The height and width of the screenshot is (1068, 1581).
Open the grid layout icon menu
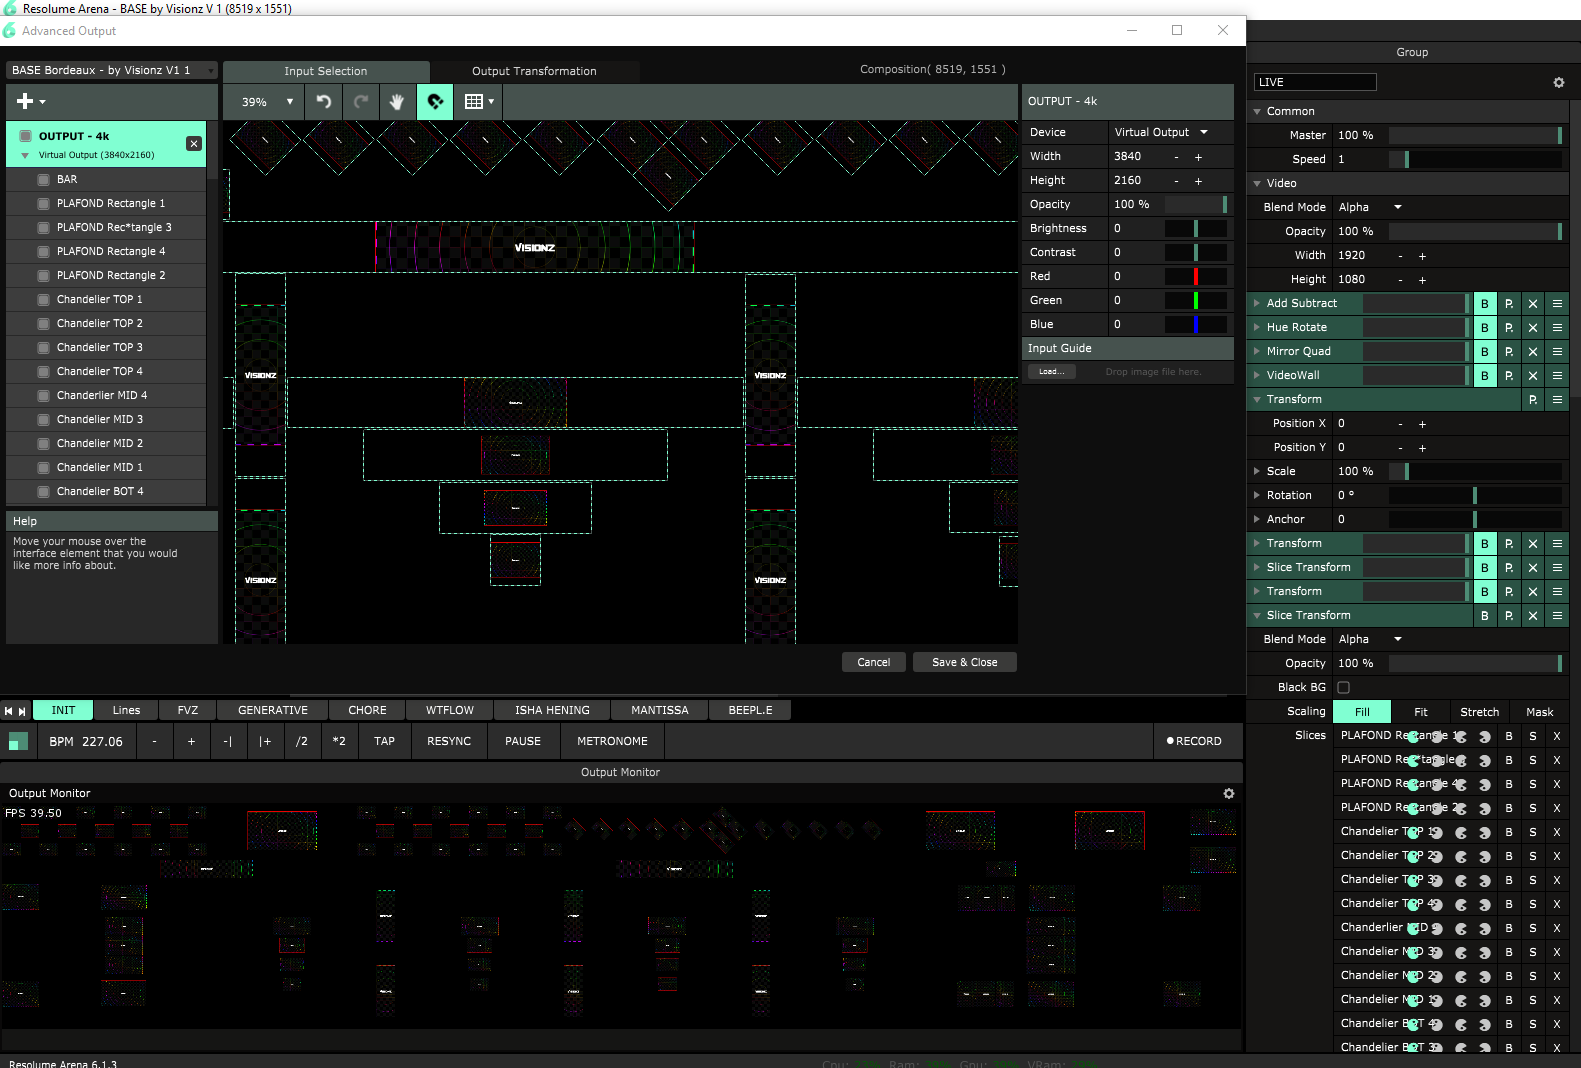[479, 102]
